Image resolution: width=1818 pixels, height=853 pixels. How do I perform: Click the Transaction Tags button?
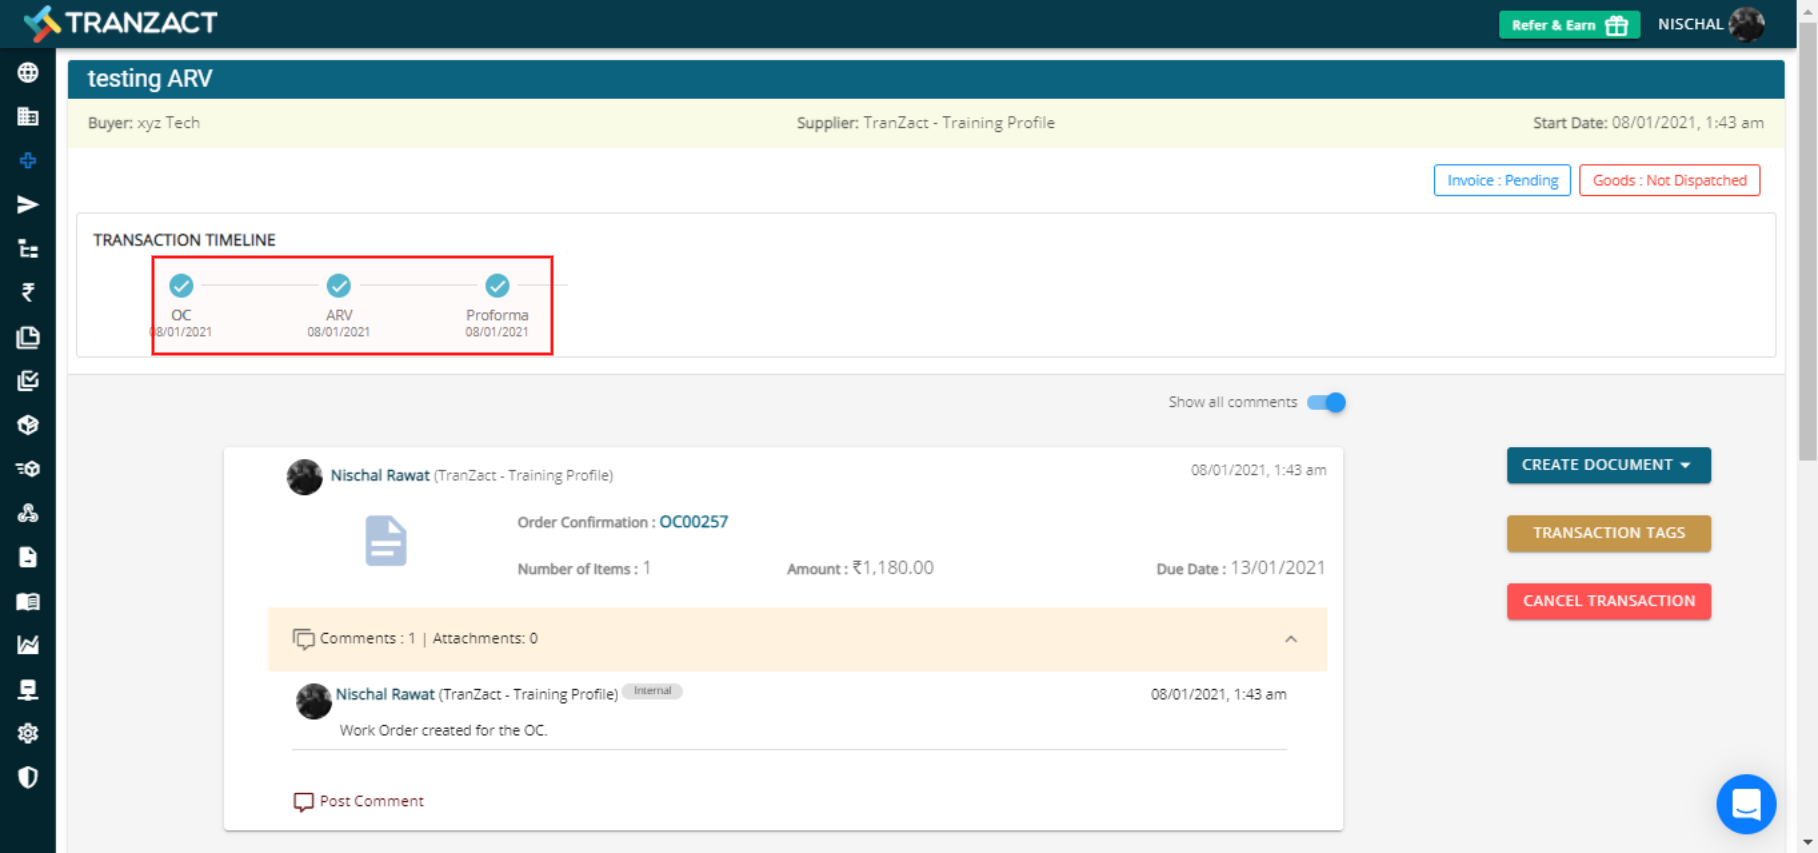(1608, 533)
